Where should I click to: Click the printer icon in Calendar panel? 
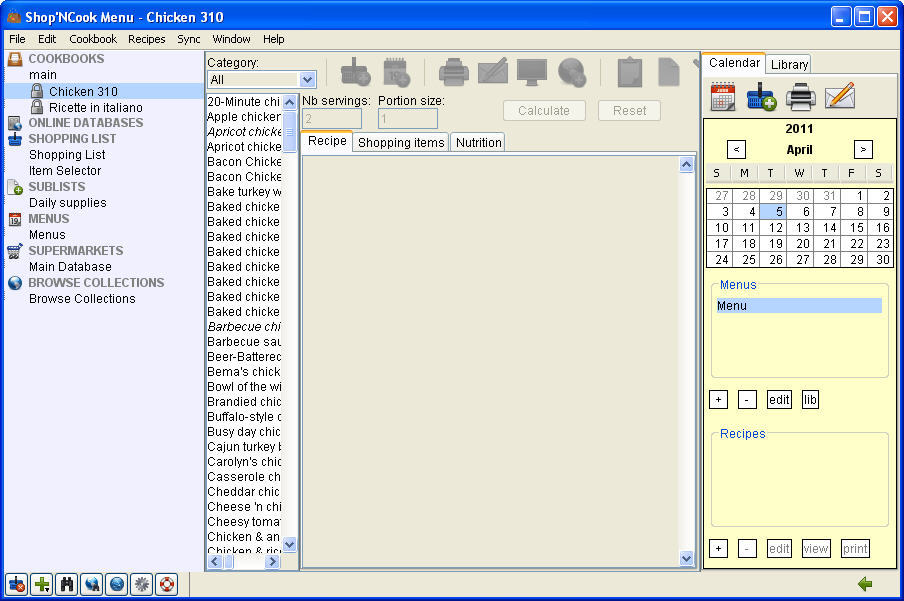click(x=800, y=96)
